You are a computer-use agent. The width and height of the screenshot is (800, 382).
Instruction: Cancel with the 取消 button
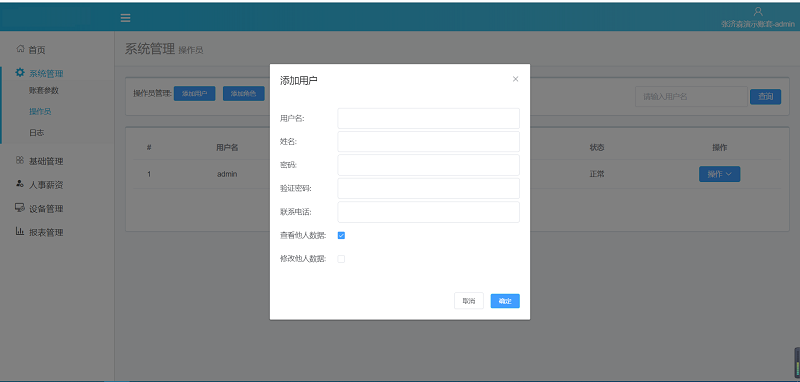[x=469, y=301]
